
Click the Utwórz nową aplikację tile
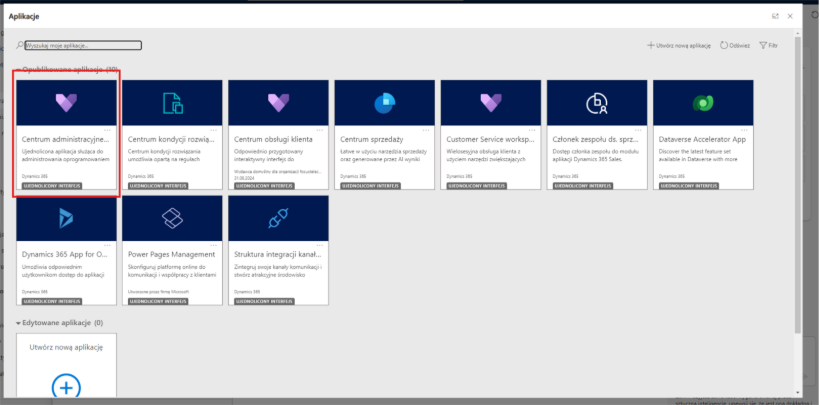(x=66, y=365)
